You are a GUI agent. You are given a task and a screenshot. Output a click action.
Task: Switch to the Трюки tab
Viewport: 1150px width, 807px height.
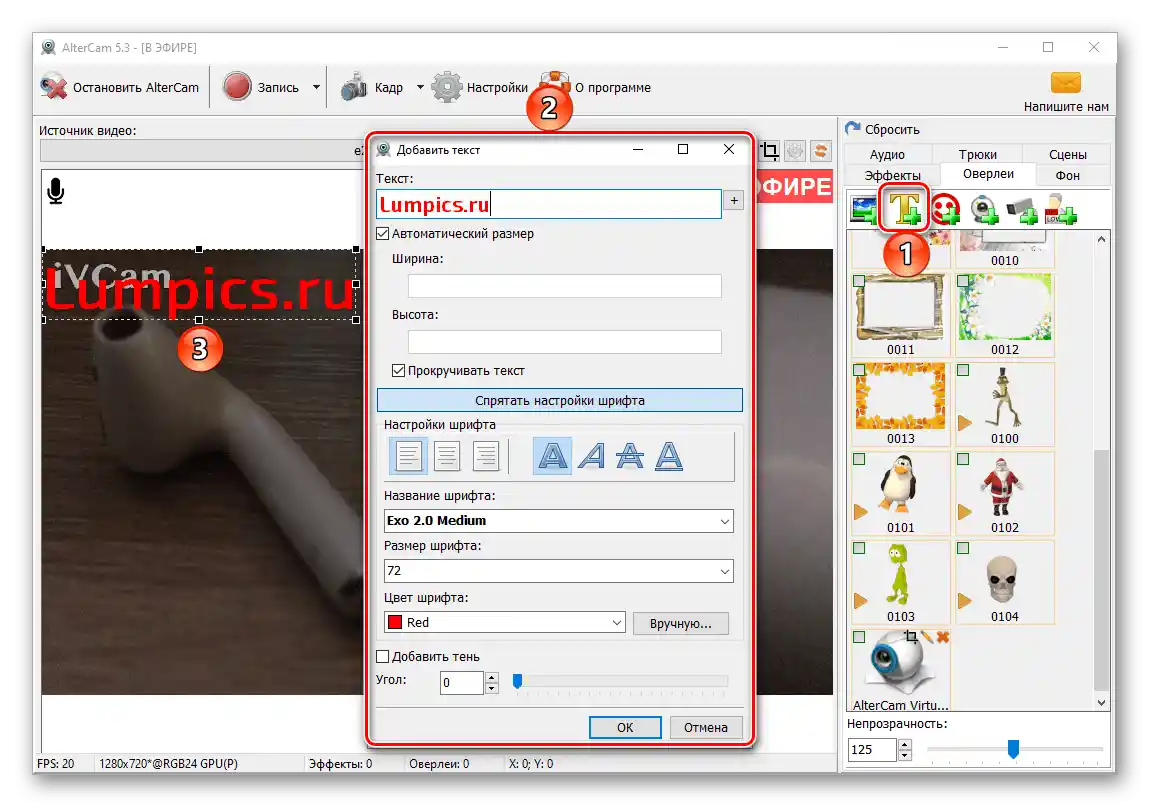(978, 155)
